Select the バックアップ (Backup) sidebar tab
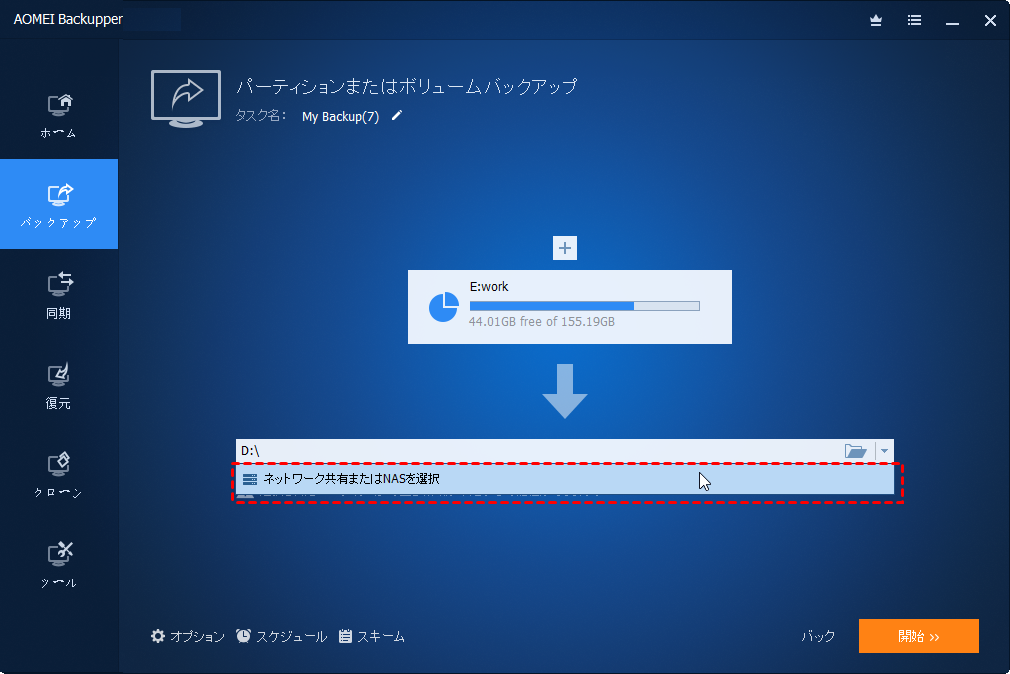 (x=59, y=204)
